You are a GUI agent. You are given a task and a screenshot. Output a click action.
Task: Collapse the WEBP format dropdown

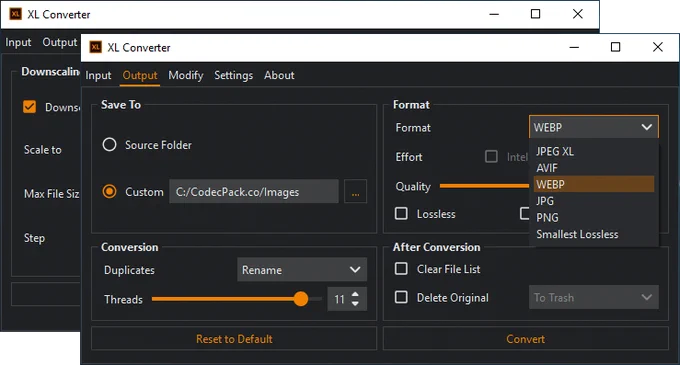(594, 127)
